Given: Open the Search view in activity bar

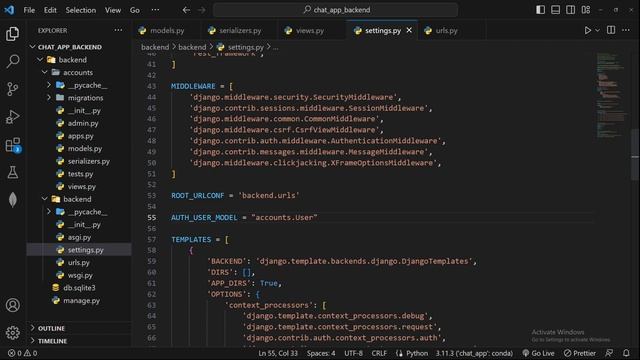Looking at the screenshot, I should click(13, 61).
